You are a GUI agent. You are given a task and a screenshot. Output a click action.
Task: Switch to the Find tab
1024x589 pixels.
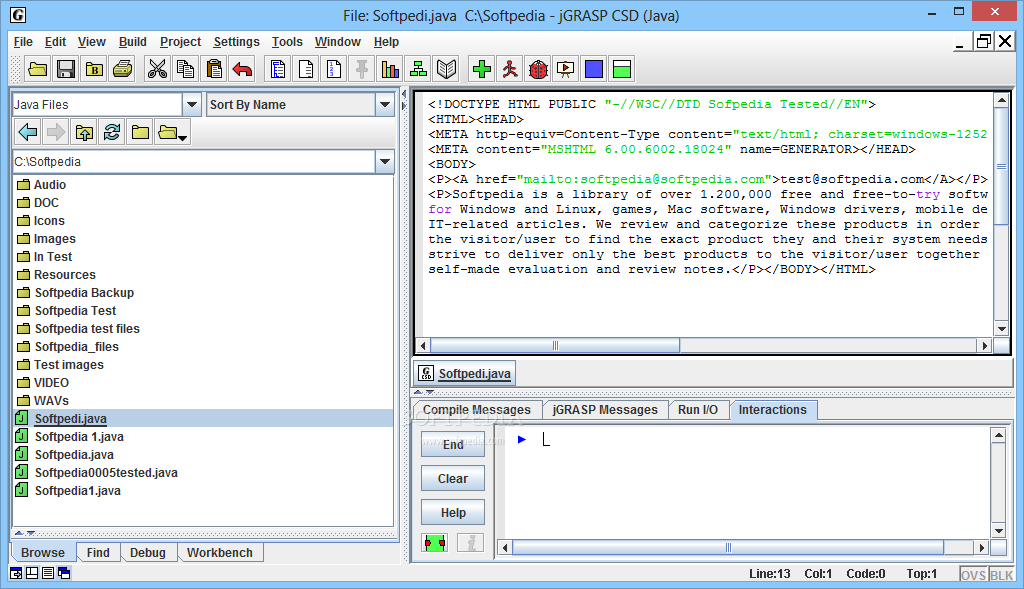tap(98, 552)
